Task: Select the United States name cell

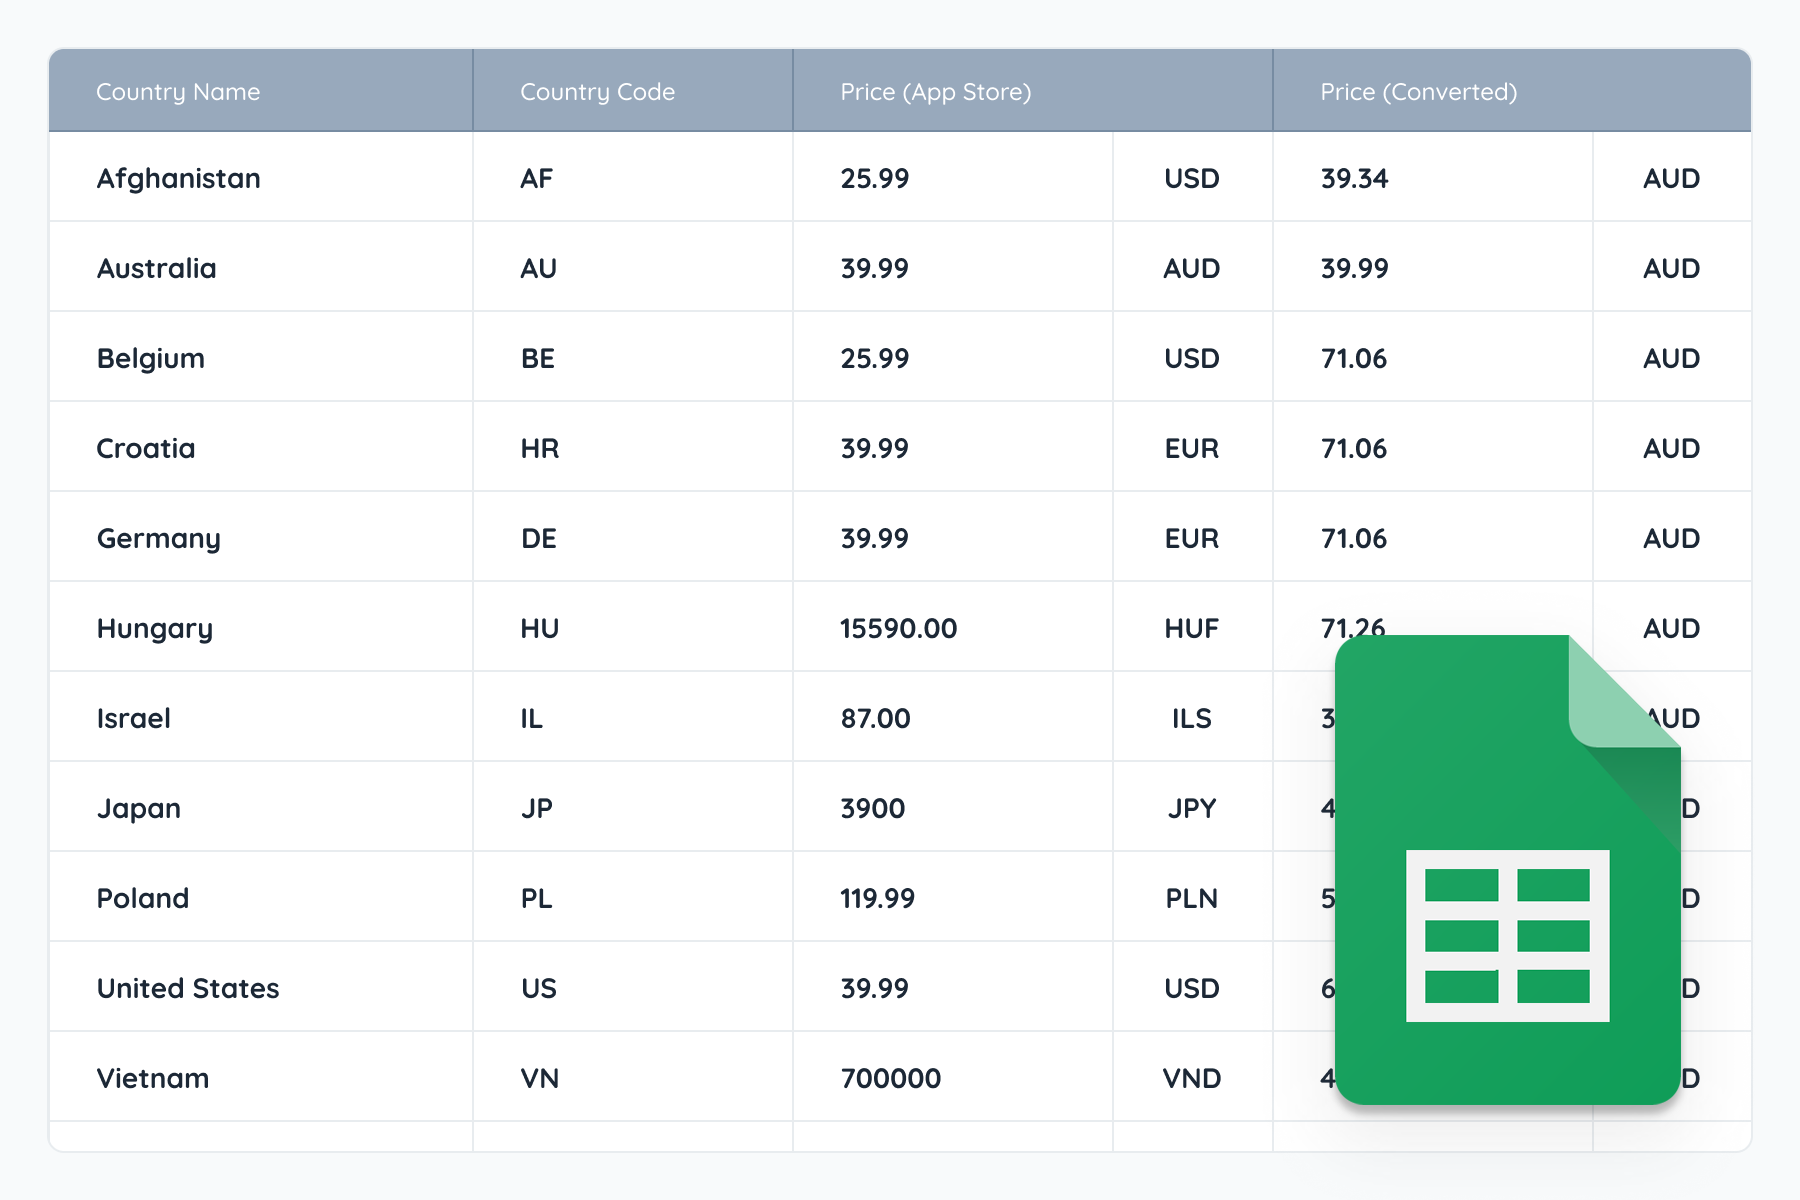Action: pos(188,988)
